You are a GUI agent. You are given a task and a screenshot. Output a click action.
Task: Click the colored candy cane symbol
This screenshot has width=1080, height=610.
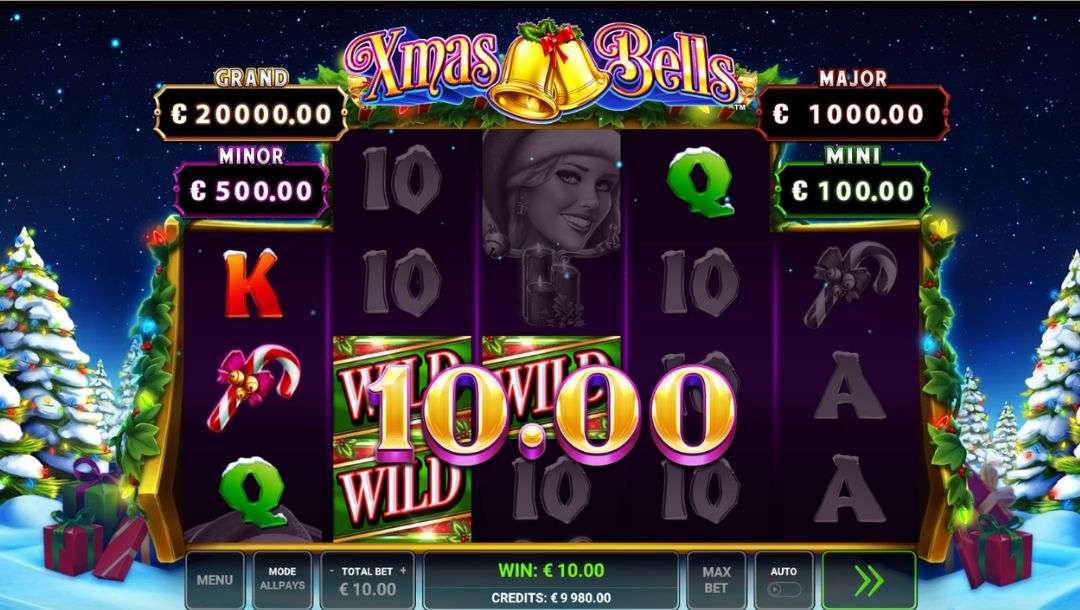[x=253, y=388]
